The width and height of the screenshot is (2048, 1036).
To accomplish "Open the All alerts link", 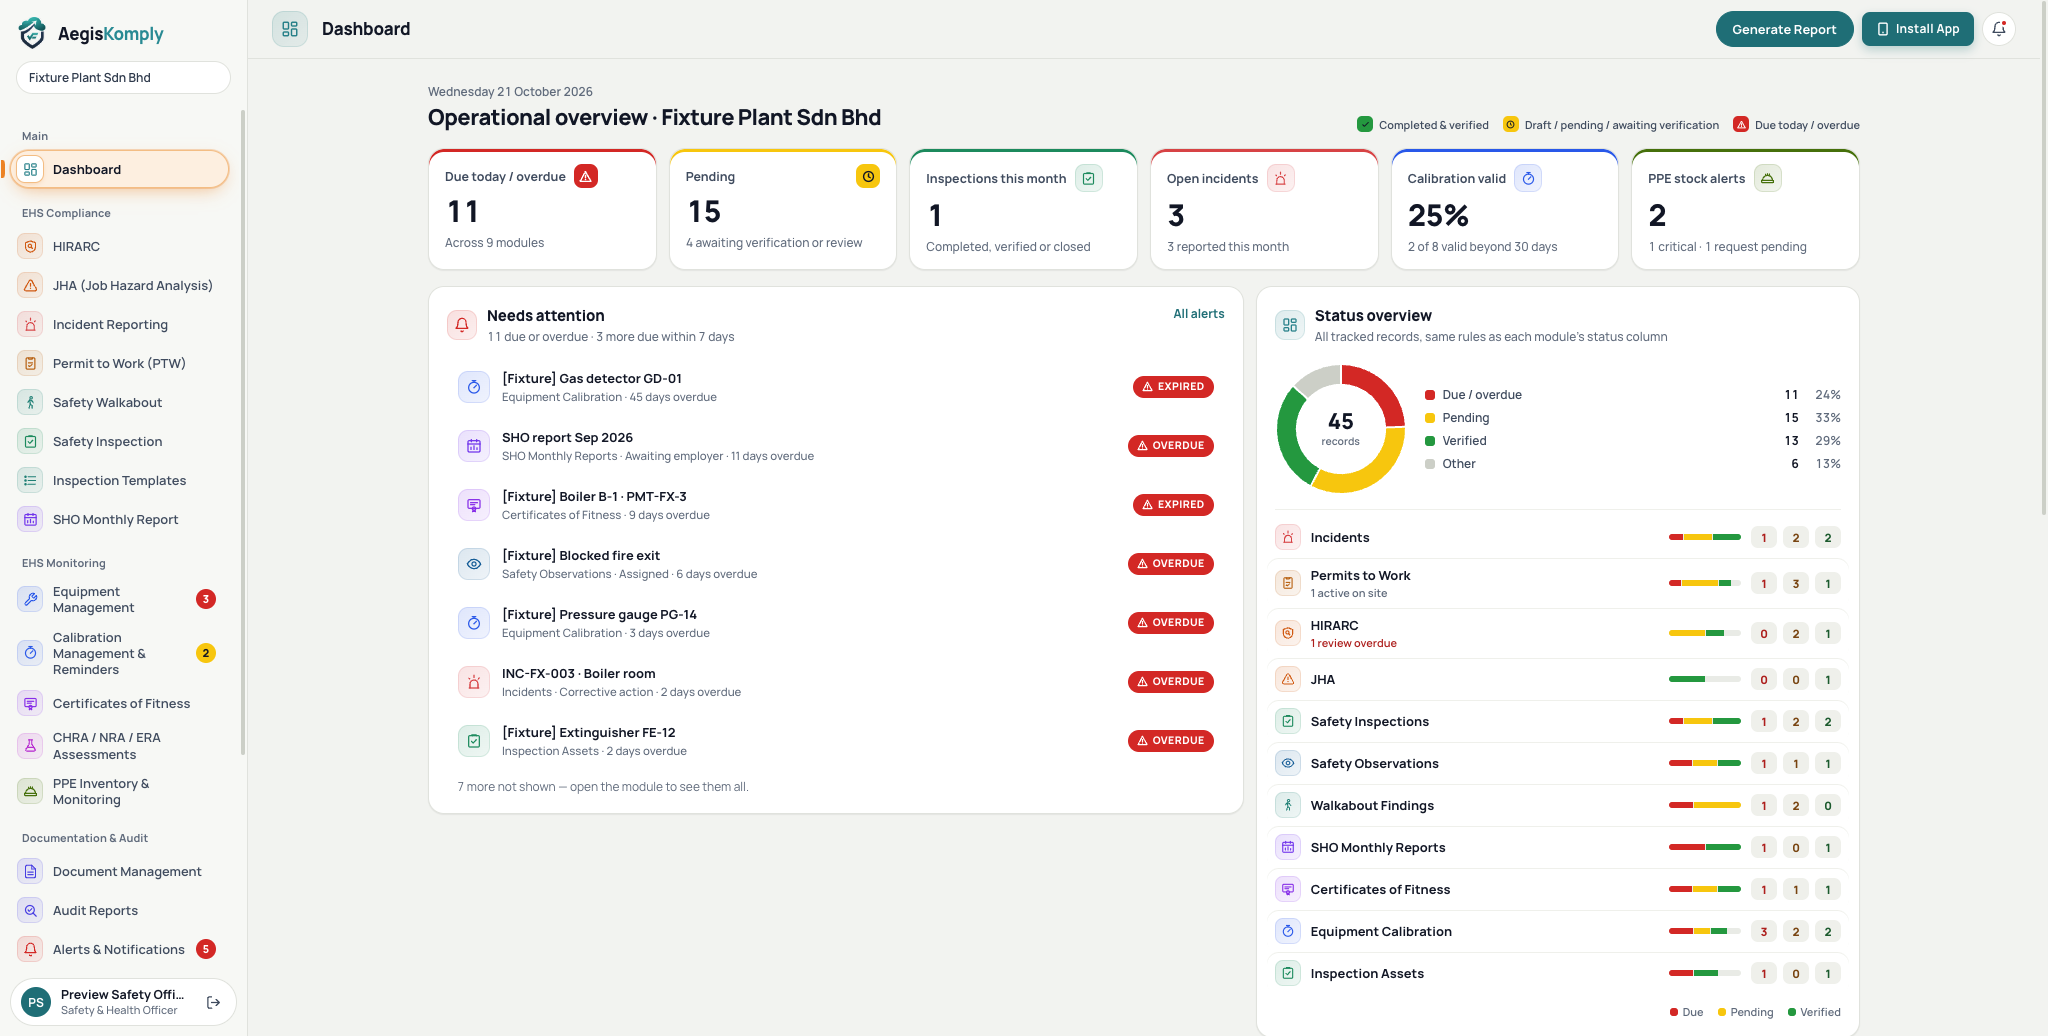I will (x=1198, y=314).
